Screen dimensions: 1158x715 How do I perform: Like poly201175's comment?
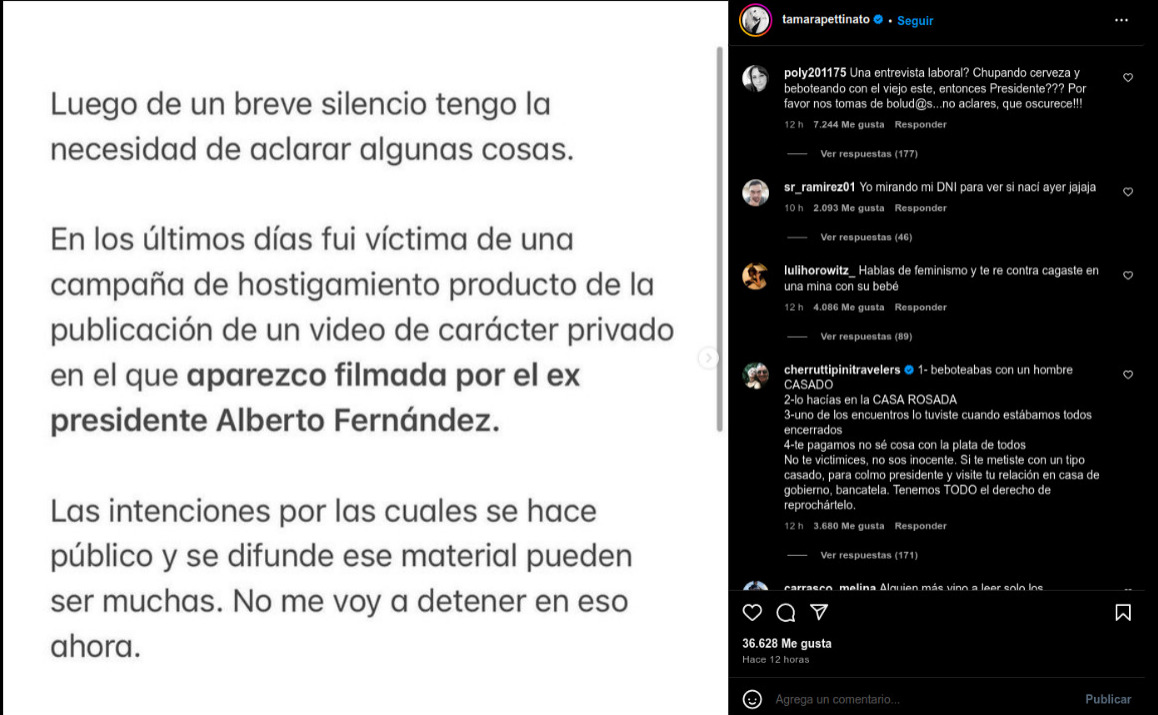pos(1128,78)
